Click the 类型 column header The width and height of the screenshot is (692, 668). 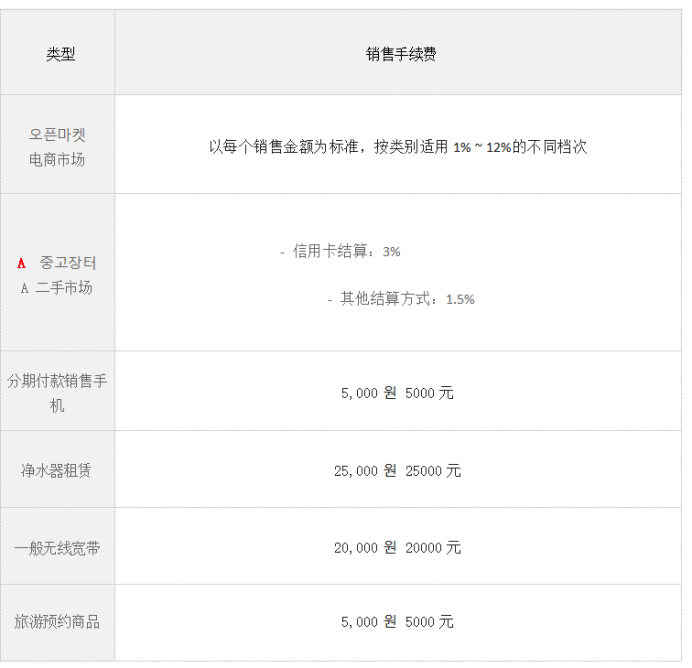point(60,55)
